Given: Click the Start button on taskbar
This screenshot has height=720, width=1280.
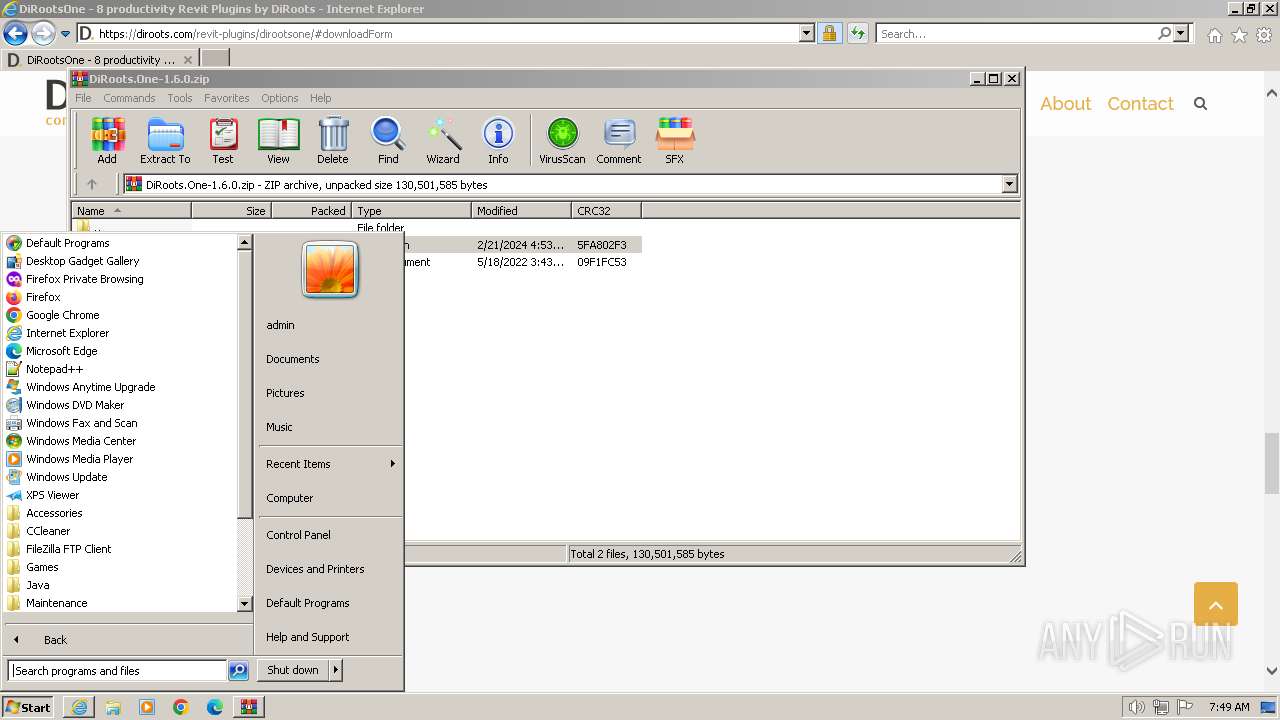Looking at the screenshot, I should pos(28,707).
